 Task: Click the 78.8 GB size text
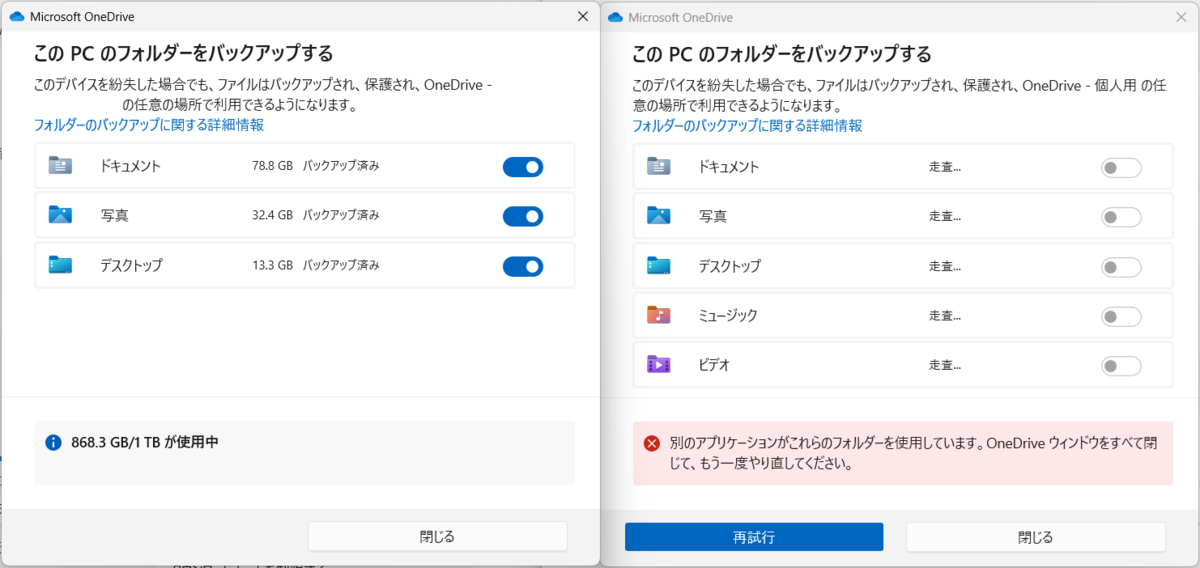272,167
